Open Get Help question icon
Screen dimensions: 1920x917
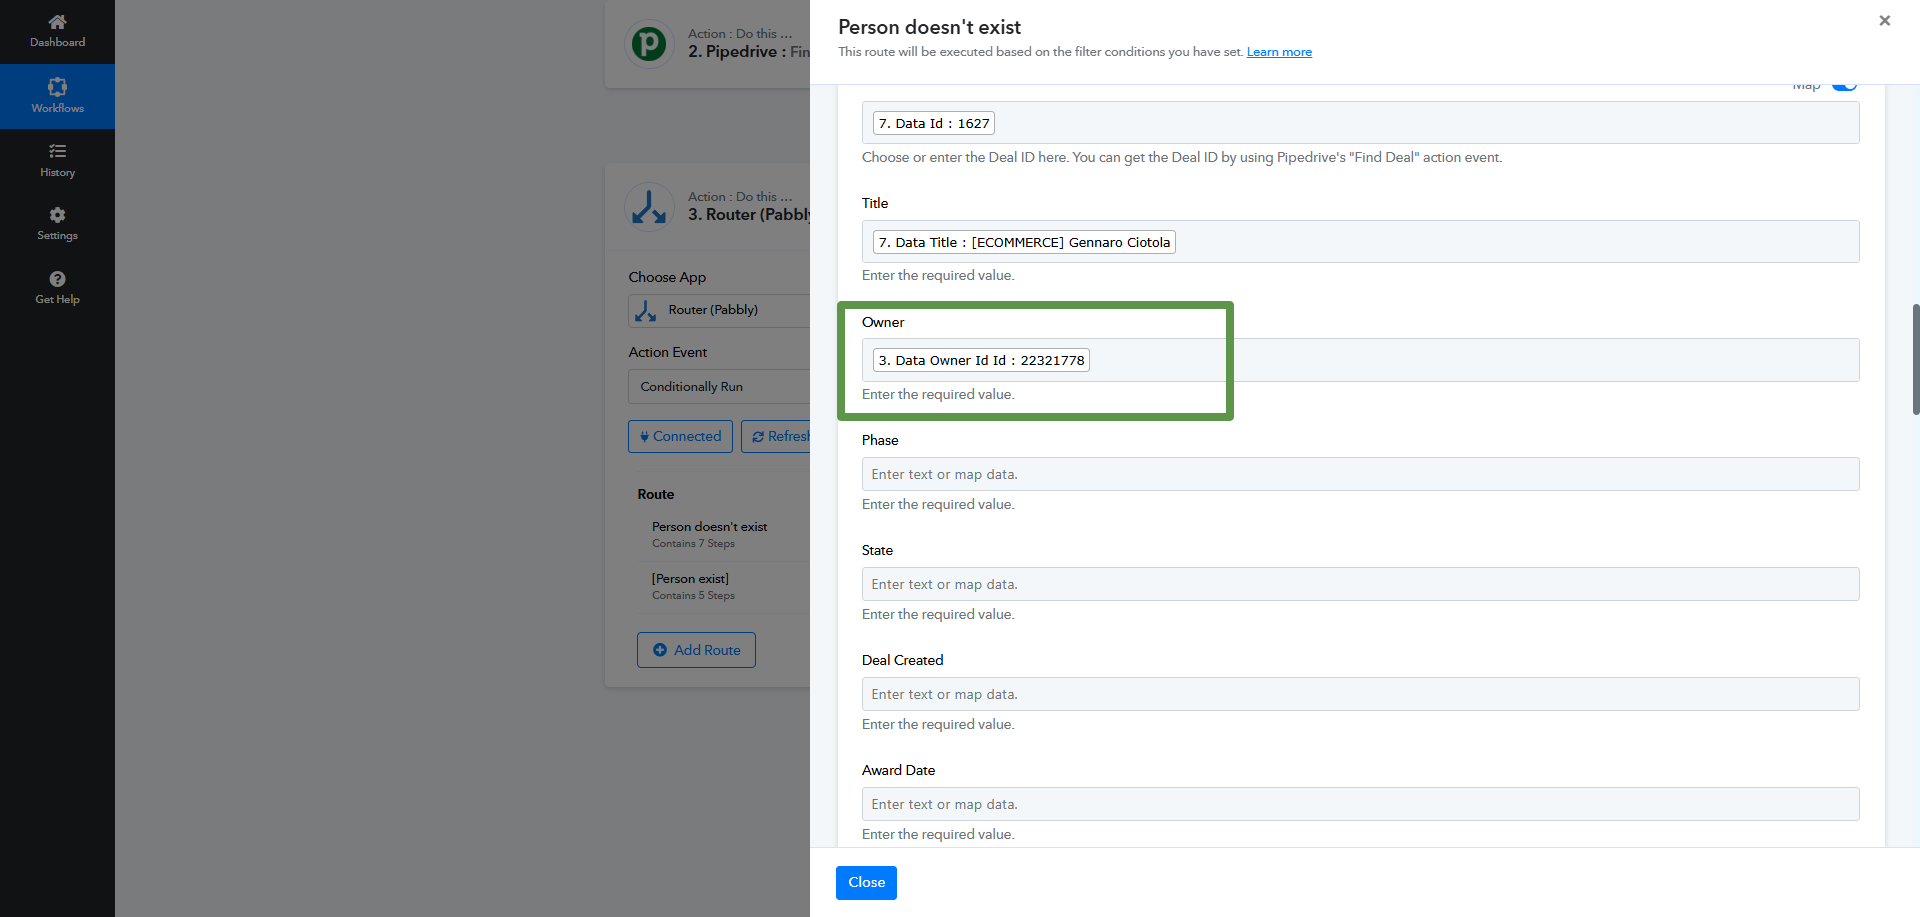[x=57, y=280]
